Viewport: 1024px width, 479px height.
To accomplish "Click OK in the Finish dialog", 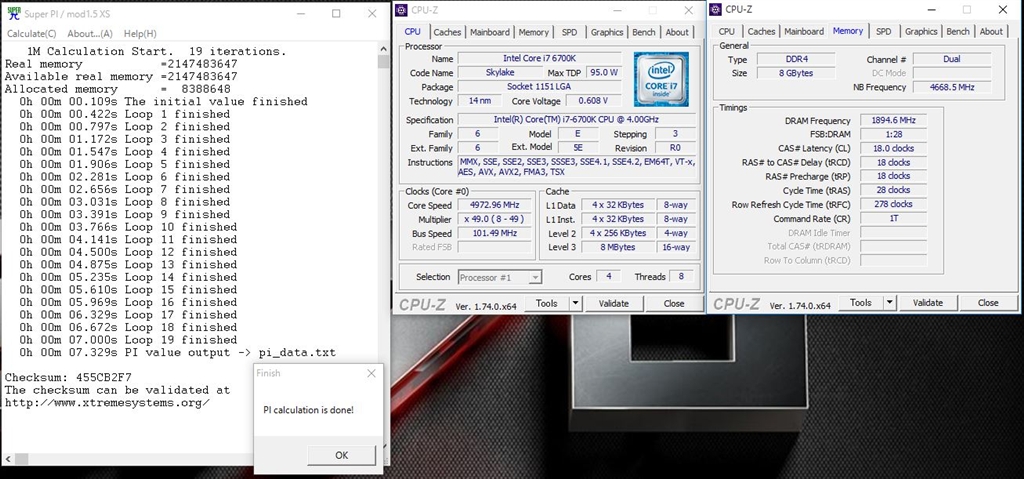I will (x=342, y=455).
